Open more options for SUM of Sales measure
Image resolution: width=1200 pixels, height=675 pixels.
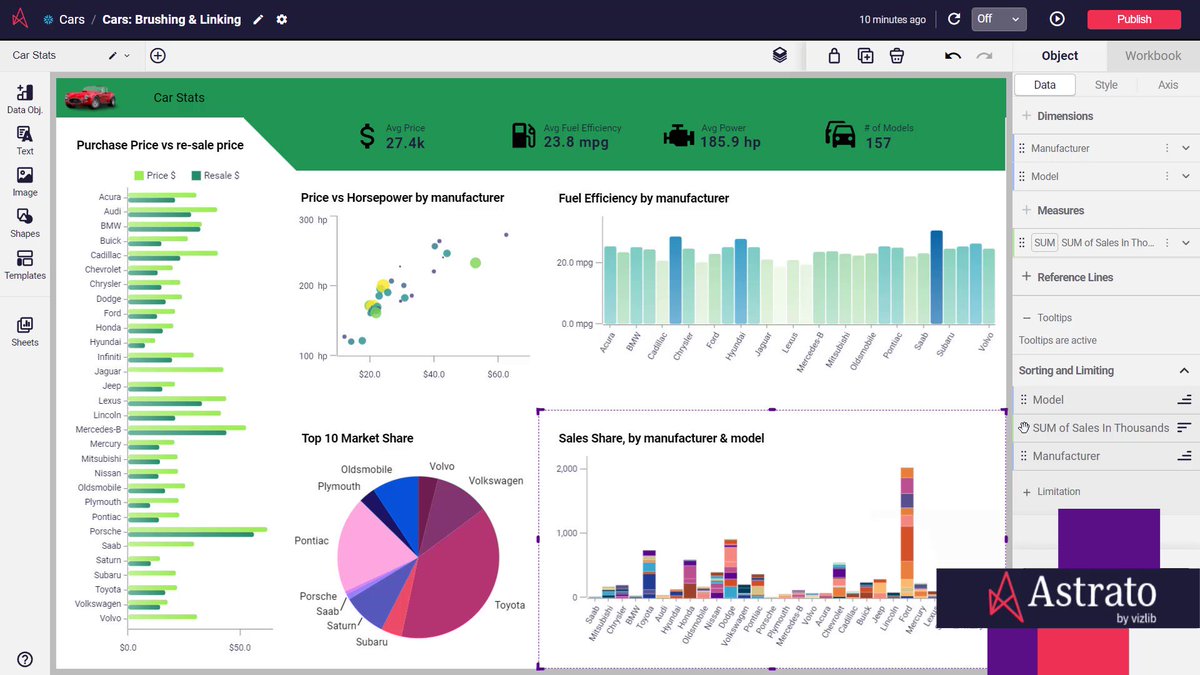(1167, 243)
